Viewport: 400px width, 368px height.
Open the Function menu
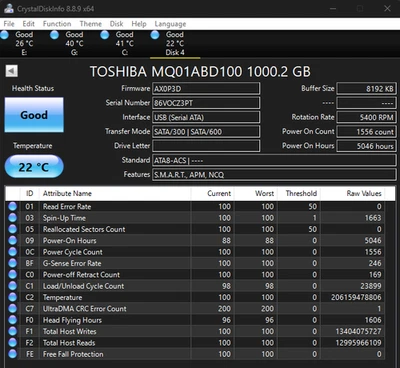click(57, 24)
